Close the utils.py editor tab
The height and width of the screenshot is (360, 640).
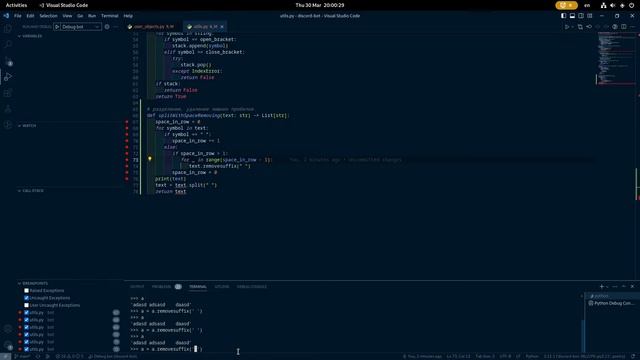click(x=222, y=27)
